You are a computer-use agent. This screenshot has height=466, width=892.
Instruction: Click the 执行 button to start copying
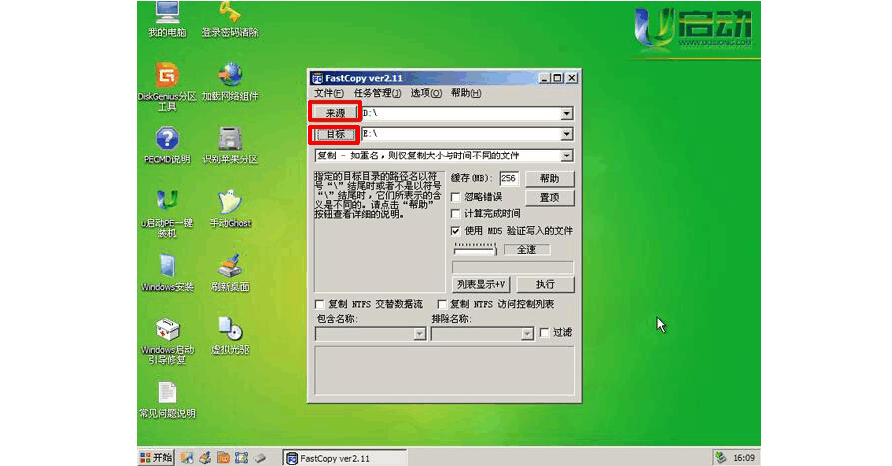pyautogui.click(x=544, y=284)
